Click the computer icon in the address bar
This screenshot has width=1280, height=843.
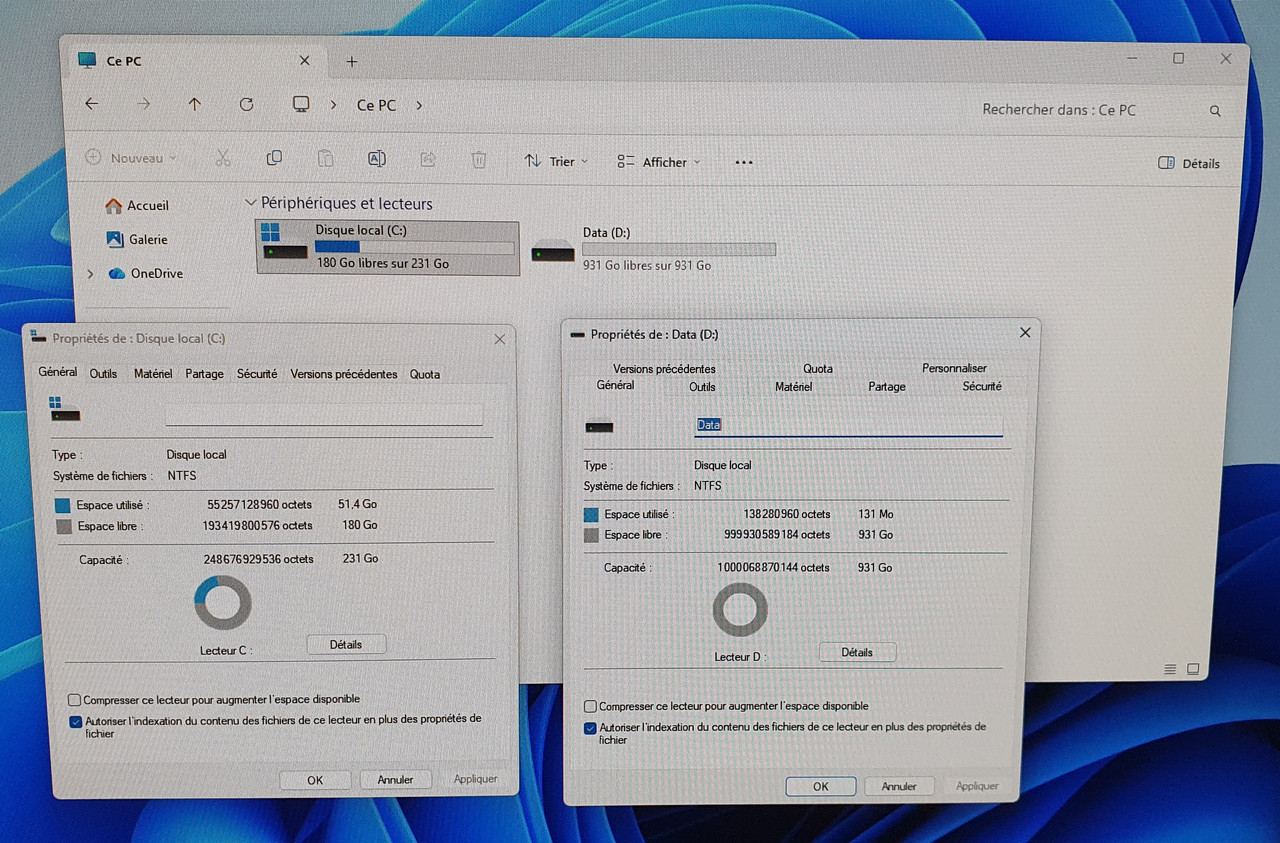[x=300, y=104]
